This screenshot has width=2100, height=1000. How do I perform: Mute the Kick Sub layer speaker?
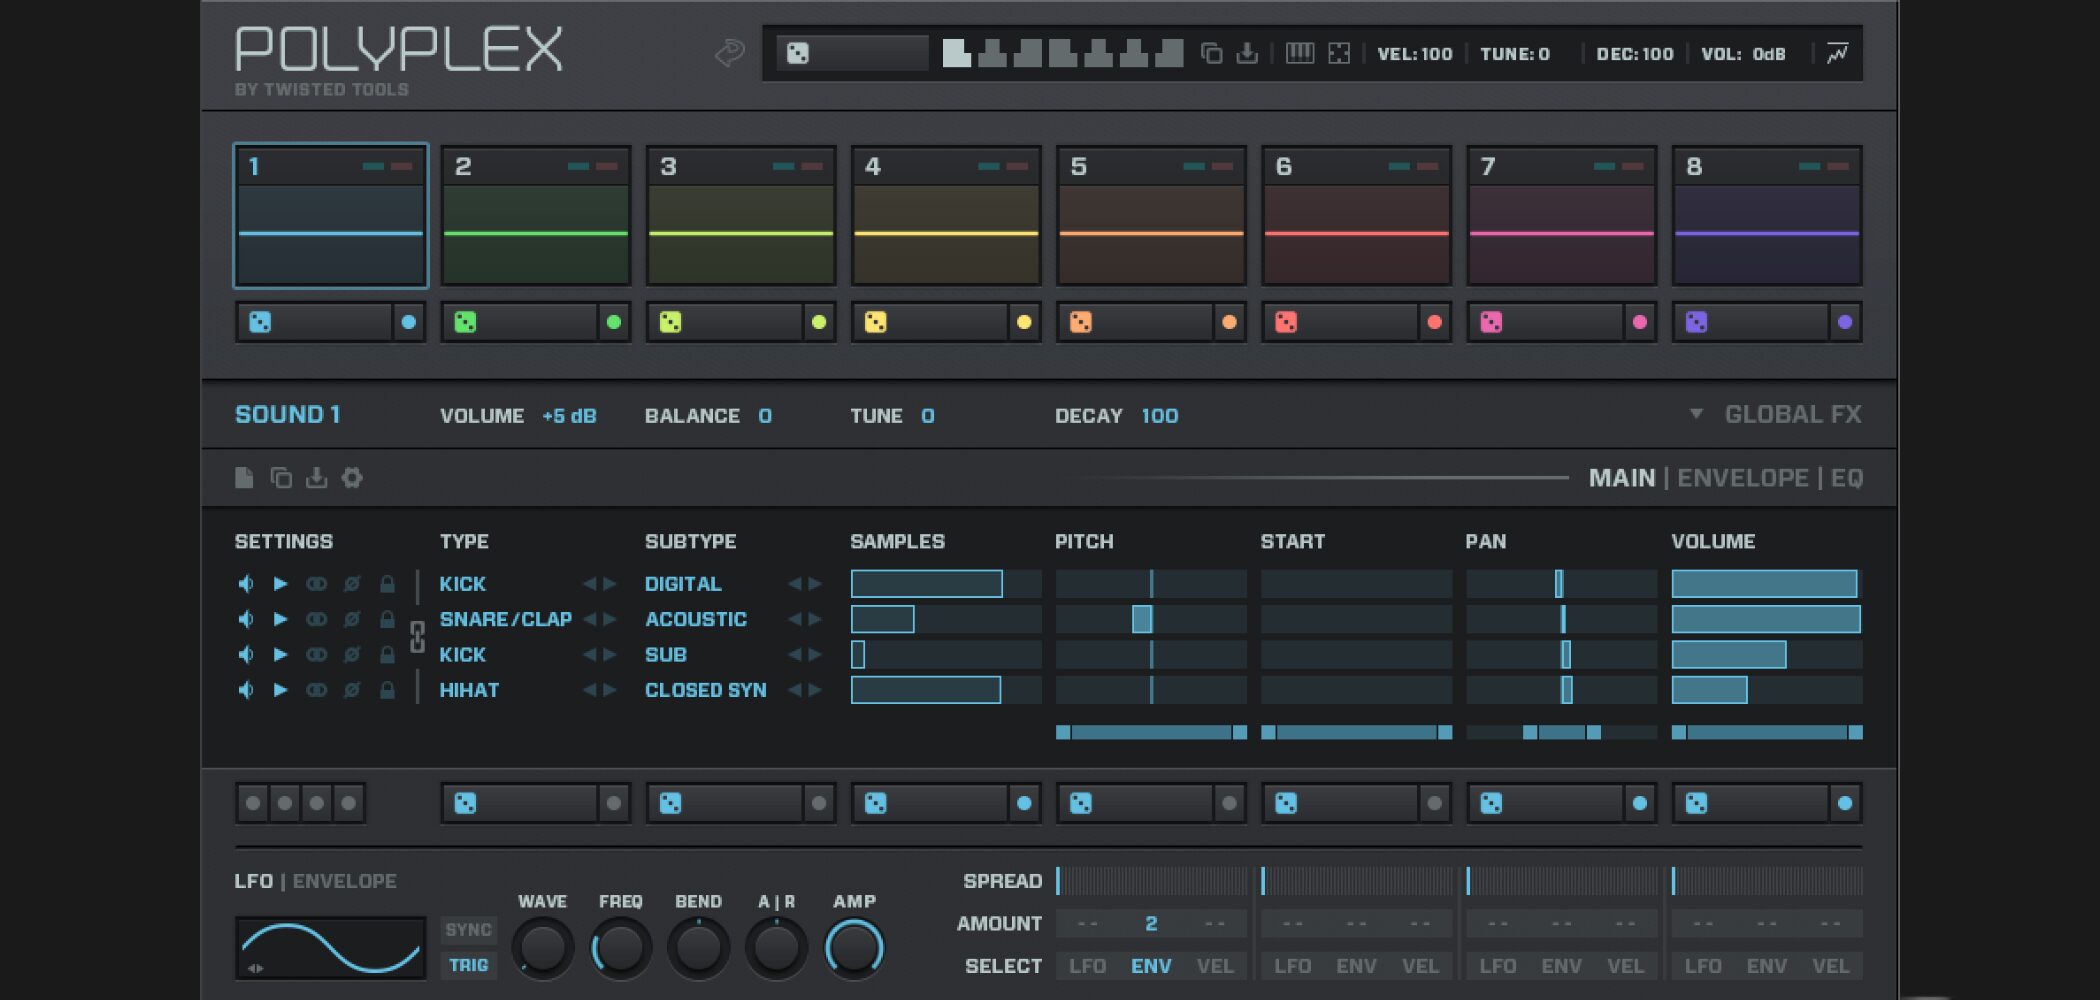[x=245, y=654]
